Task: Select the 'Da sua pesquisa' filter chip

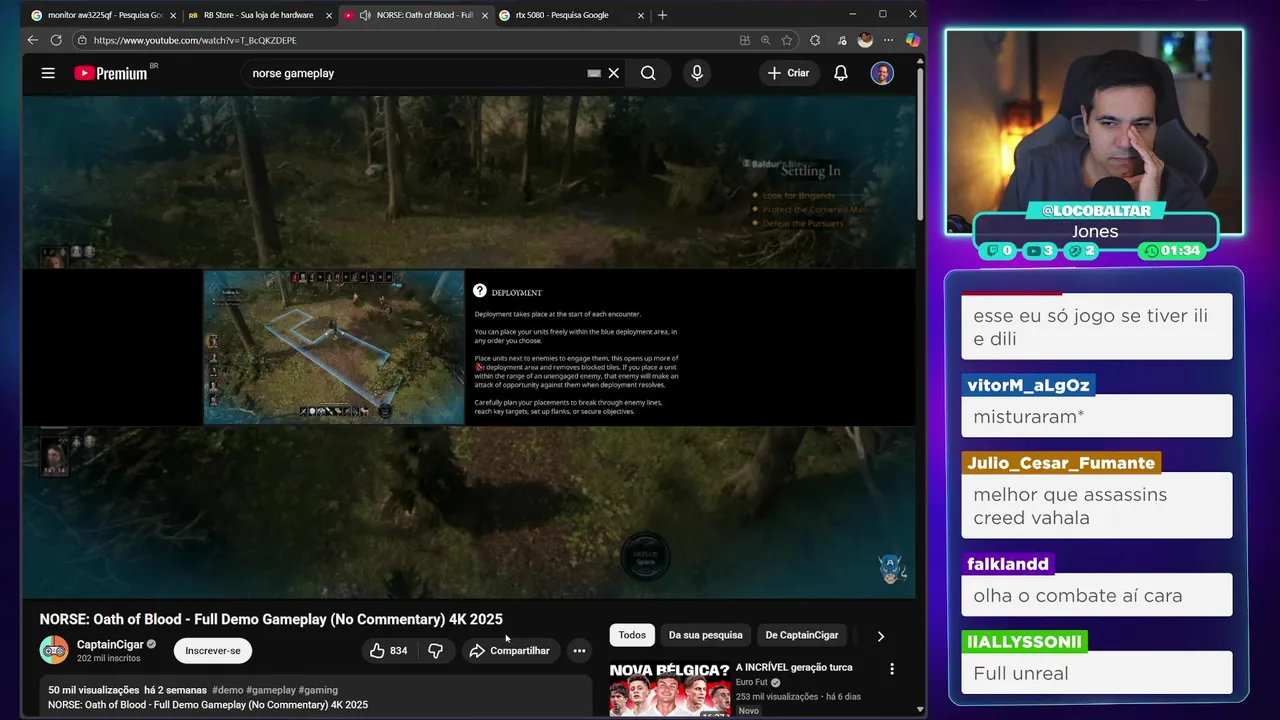Action: [x=706, y=635]
